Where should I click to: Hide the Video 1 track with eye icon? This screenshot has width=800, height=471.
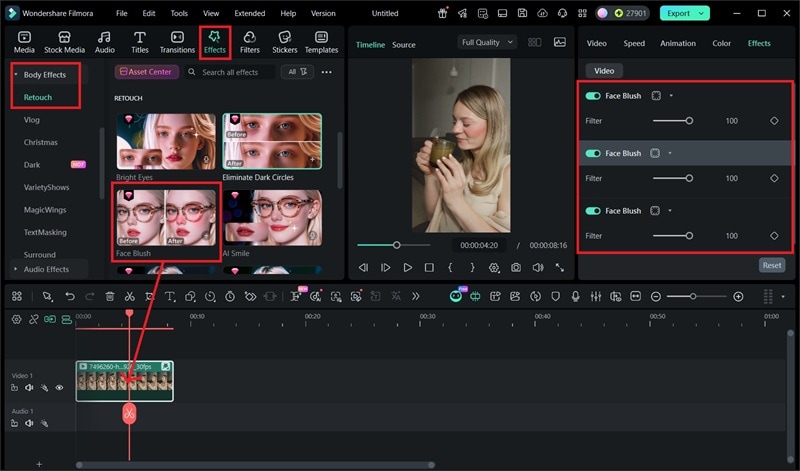click(59, 388)
